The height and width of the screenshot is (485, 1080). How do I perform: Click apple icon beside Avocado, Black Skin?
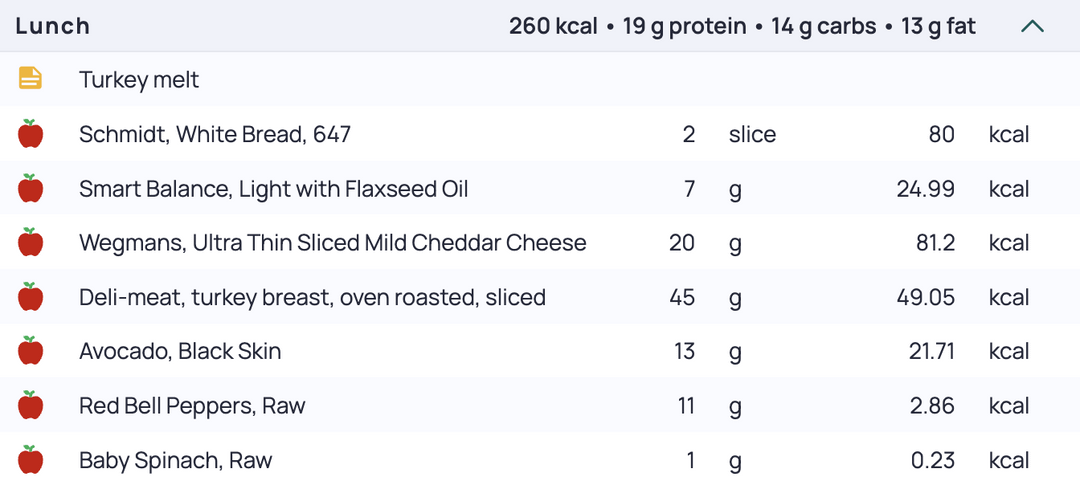[30, 351]
